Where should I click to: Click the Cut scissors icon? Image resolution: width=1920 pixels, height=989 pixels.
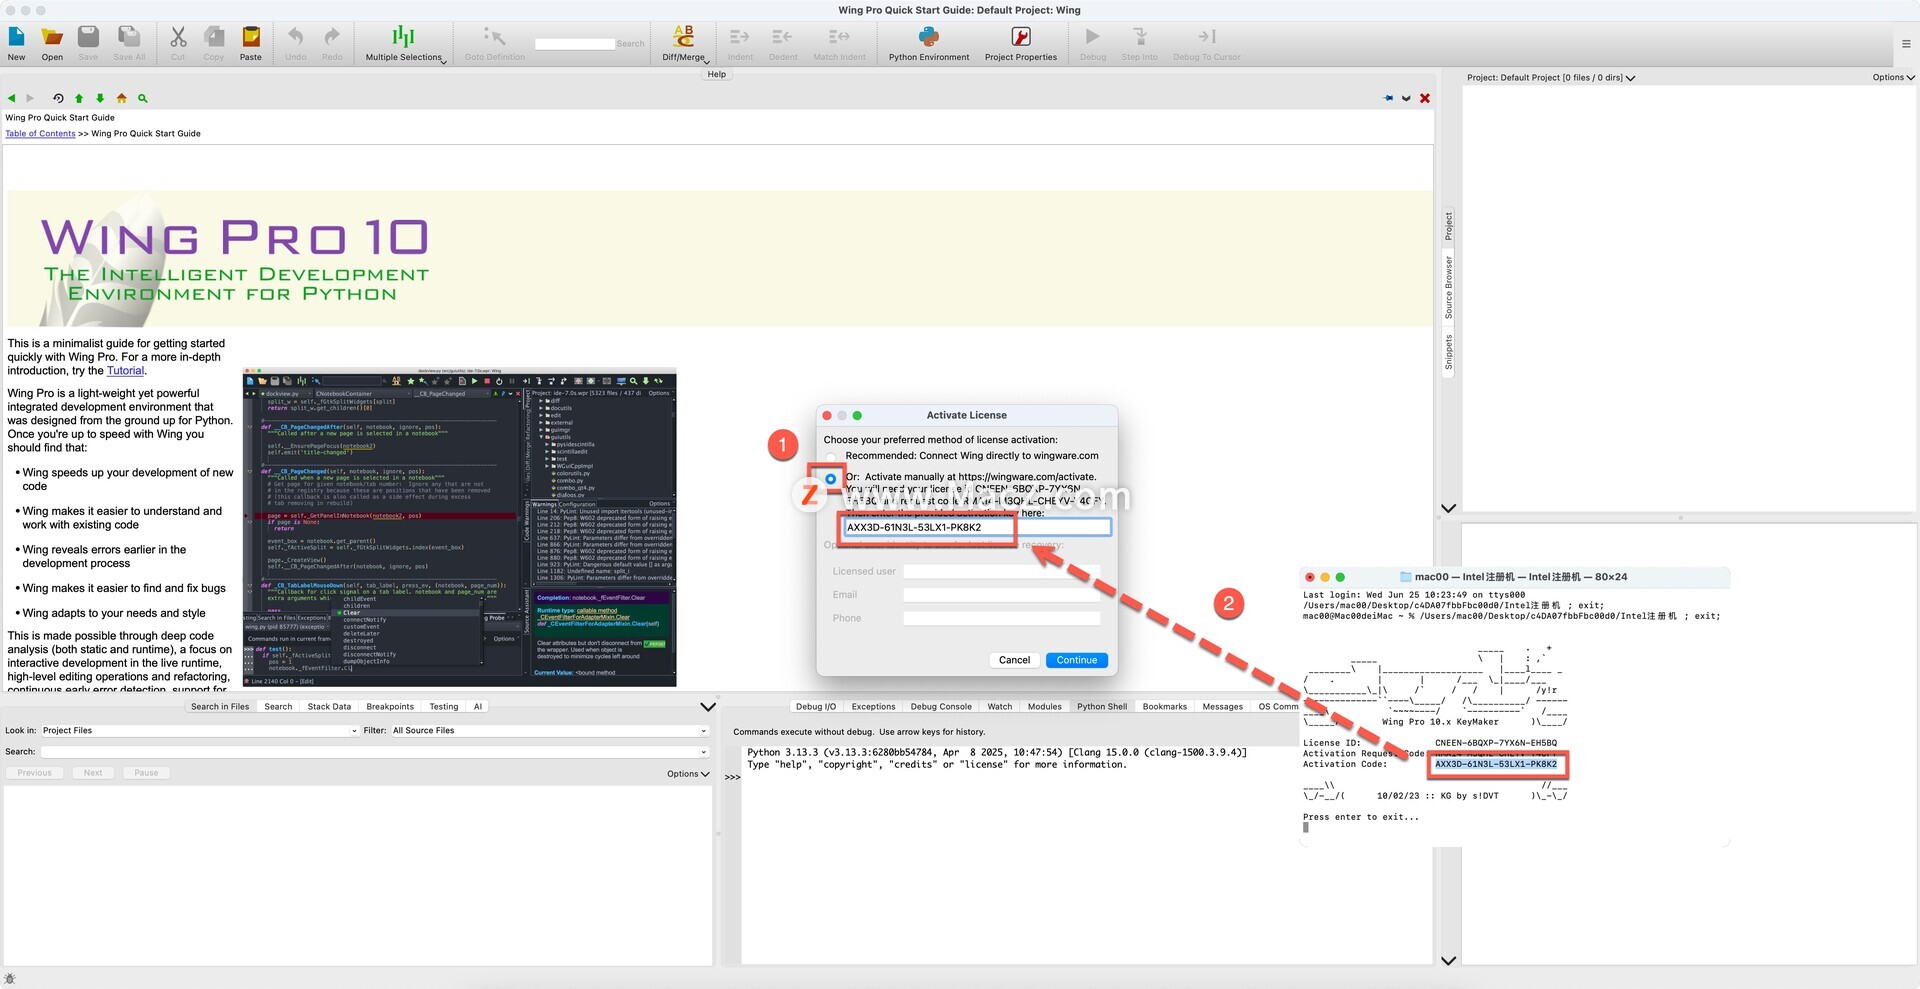click(178, 37)
